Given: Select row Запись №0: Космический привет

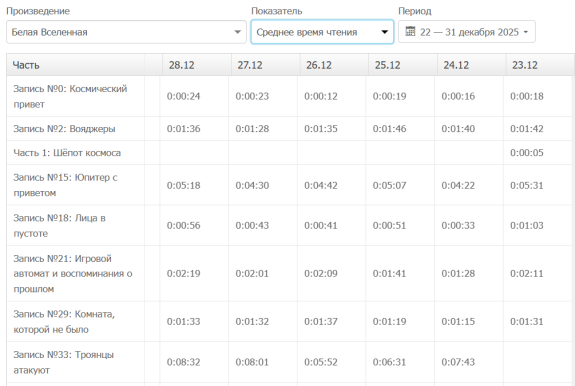Looking at the screenshot, I should coord(289,96).
